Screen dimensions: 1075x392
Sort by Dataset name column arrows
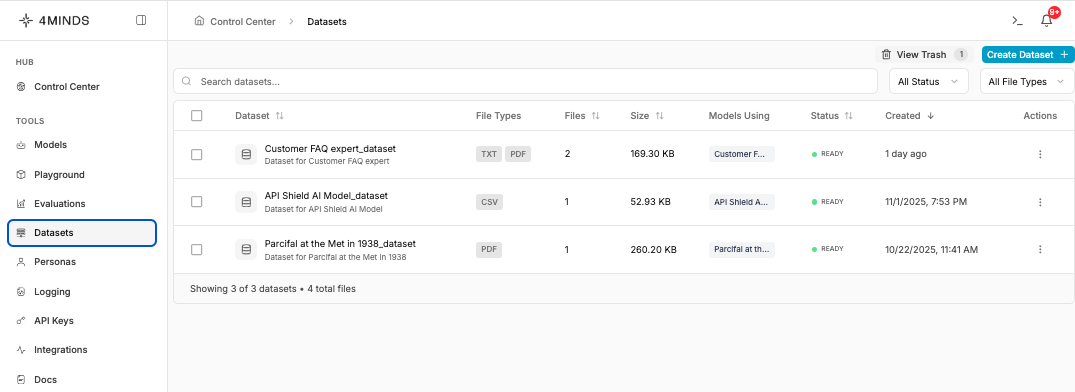click(x=280, y=116)
